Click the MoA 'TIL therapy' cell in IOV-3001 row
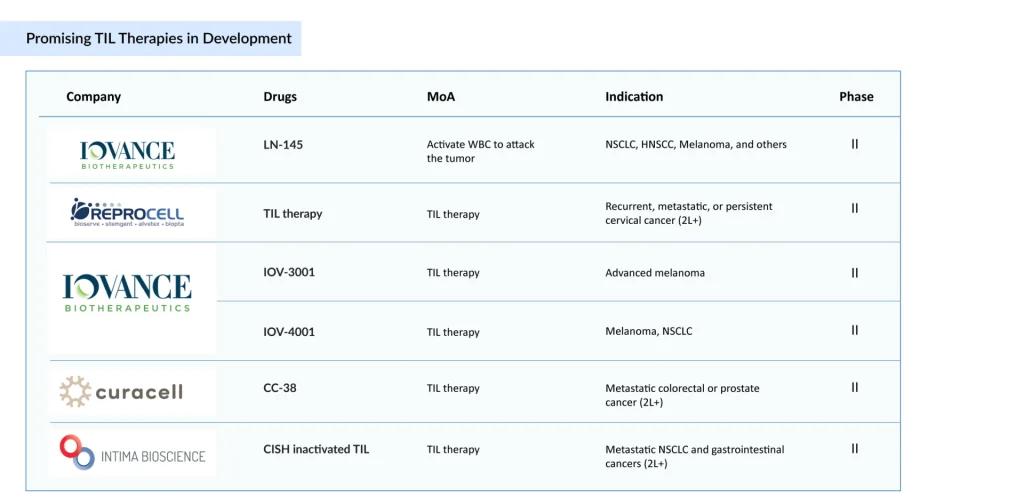The height and width of the screenshot is (497, 1024). (x=453, y=273)
